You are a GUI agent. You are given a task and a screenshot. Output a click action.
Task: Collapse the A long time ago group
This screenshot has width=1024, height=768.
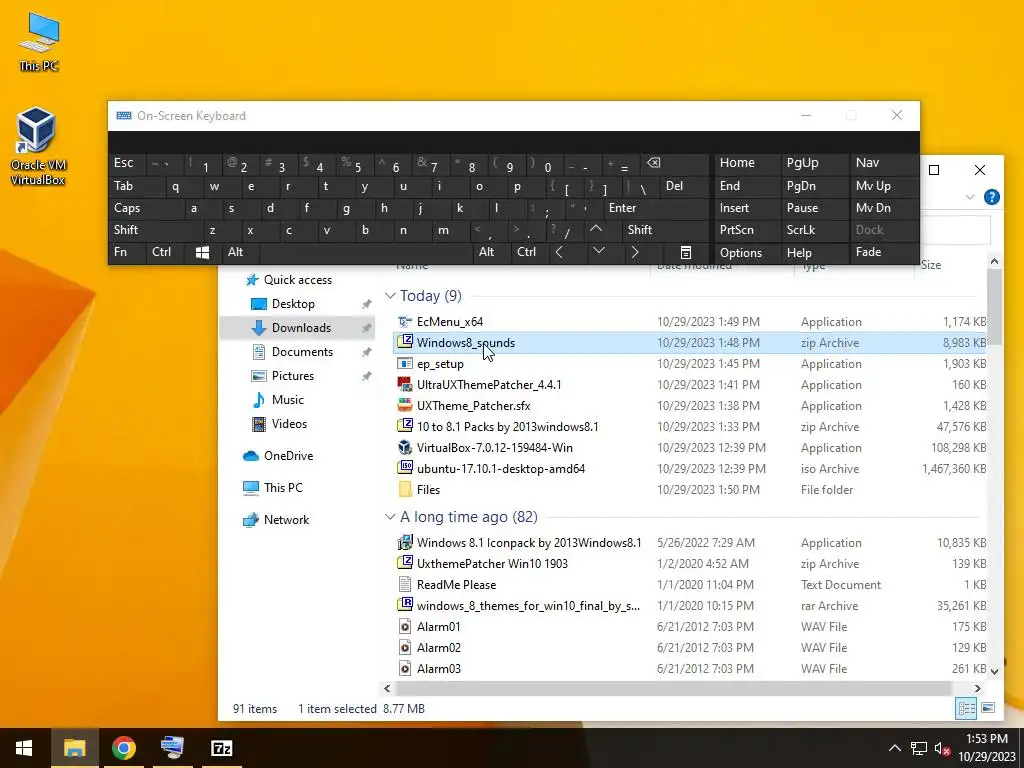(x=391, y=517)
